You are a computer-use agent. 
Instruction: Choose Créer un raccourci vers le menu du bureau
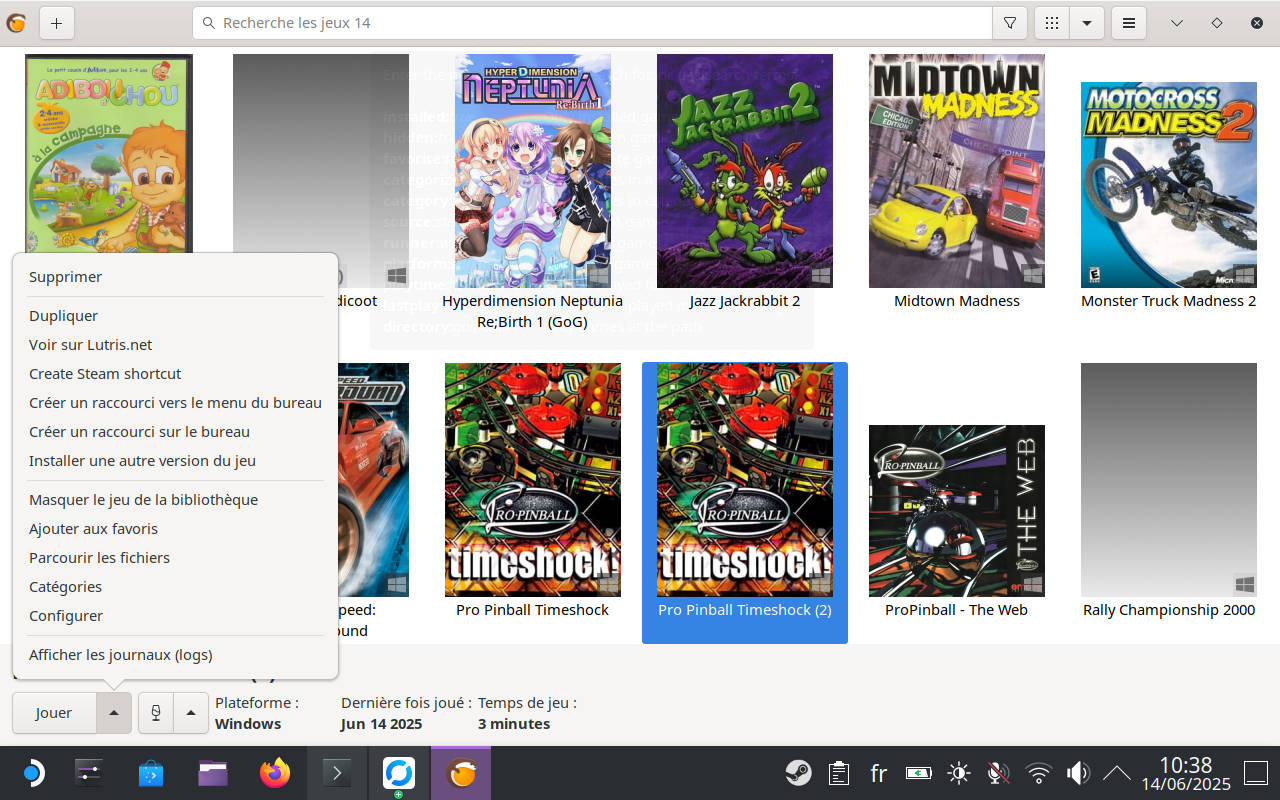(175, 403)
